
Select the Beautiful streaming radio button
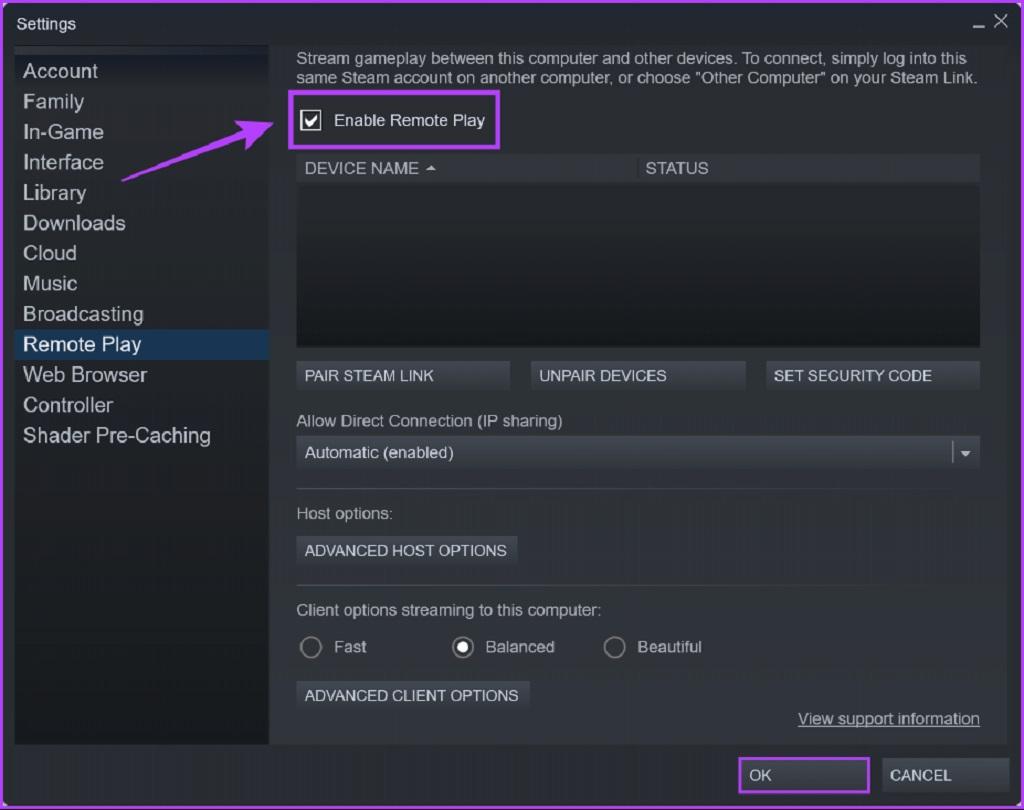click(x=614, y=647)
